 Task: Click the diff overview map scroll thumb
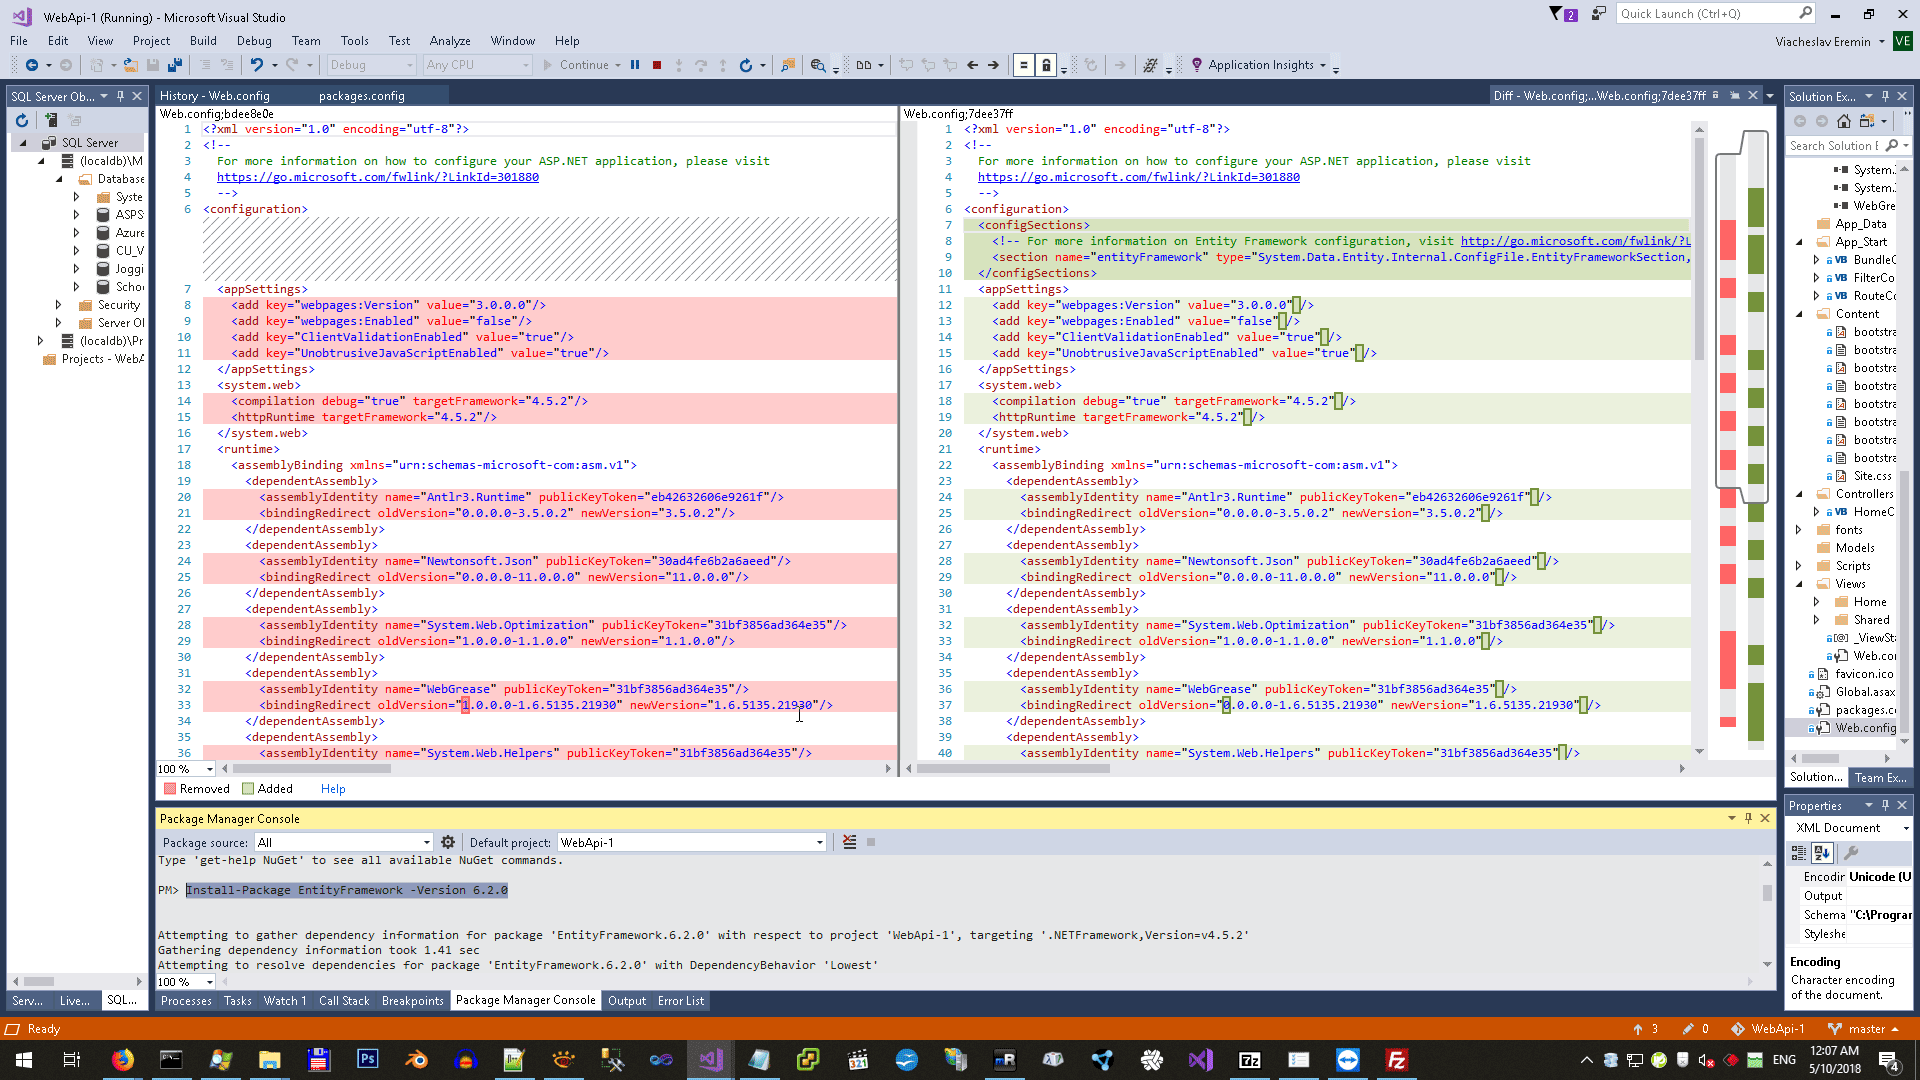coord(1742,318)
